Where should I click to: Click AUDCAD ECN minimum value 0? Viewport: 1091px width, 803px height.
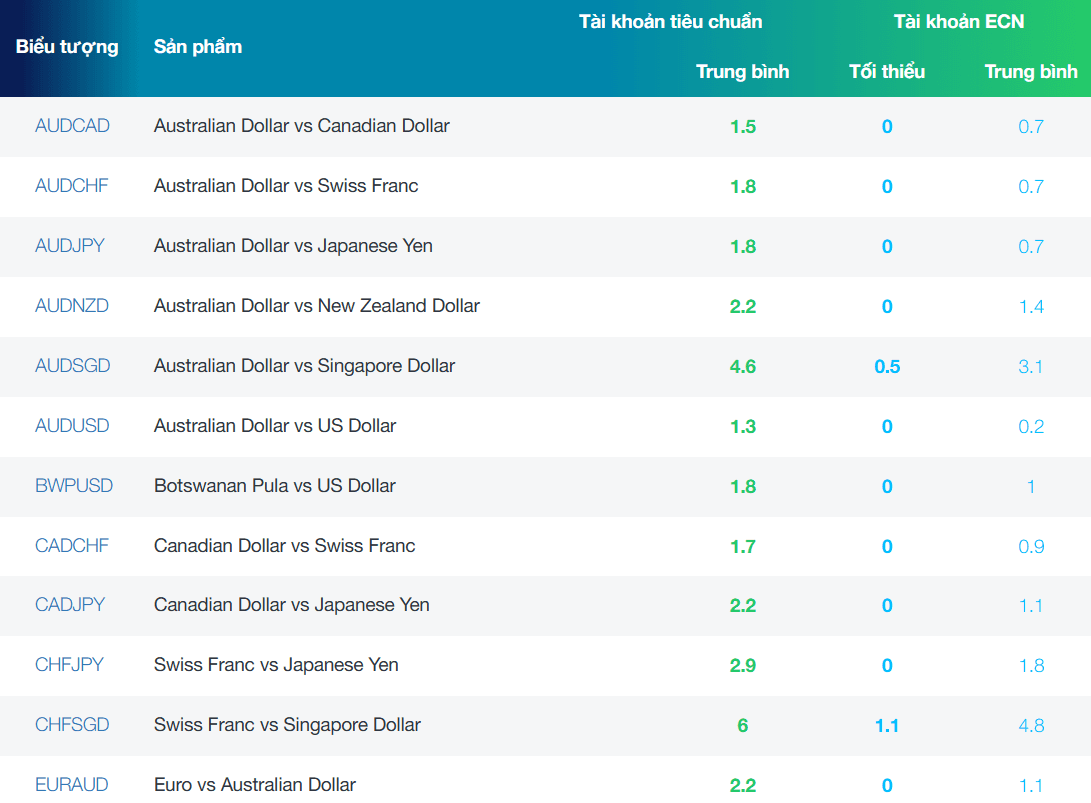tap(887, 127)
